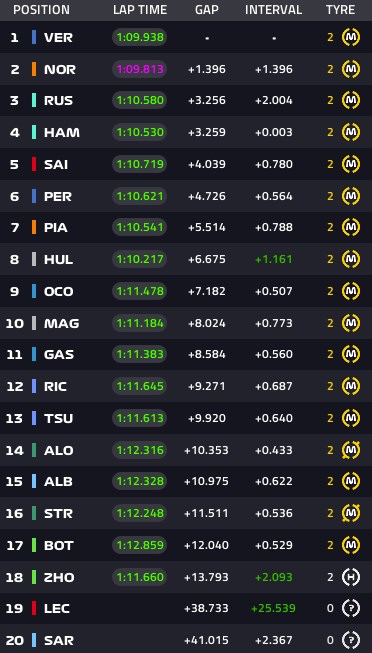Image resolution: width=372 pixels, height=653 pixels.
Task: Select the INTERVAL column header
Action: (273, 10)
